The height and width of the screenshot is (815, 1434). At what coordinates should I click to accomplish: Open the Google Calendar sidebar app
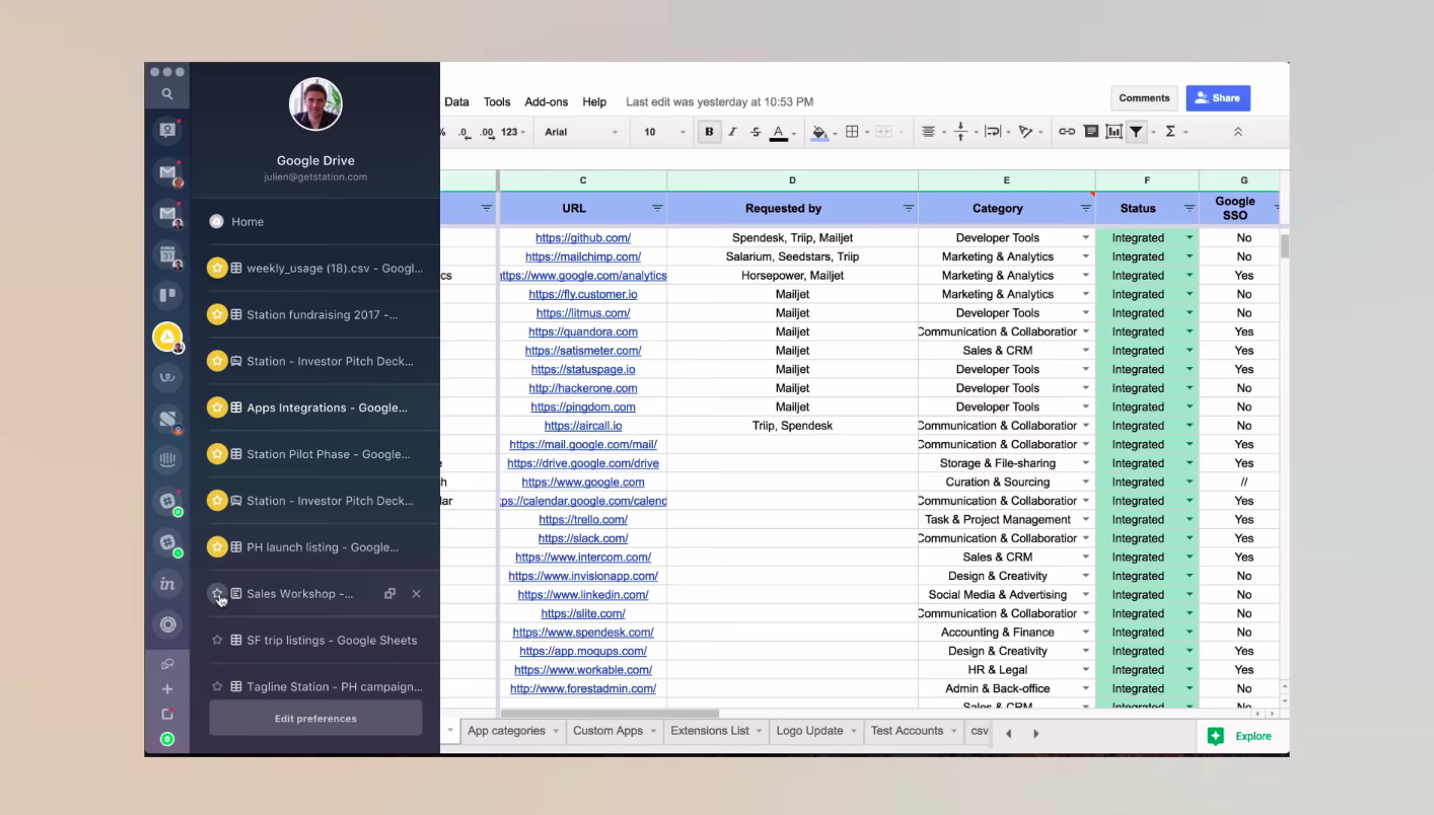(167, 255)
